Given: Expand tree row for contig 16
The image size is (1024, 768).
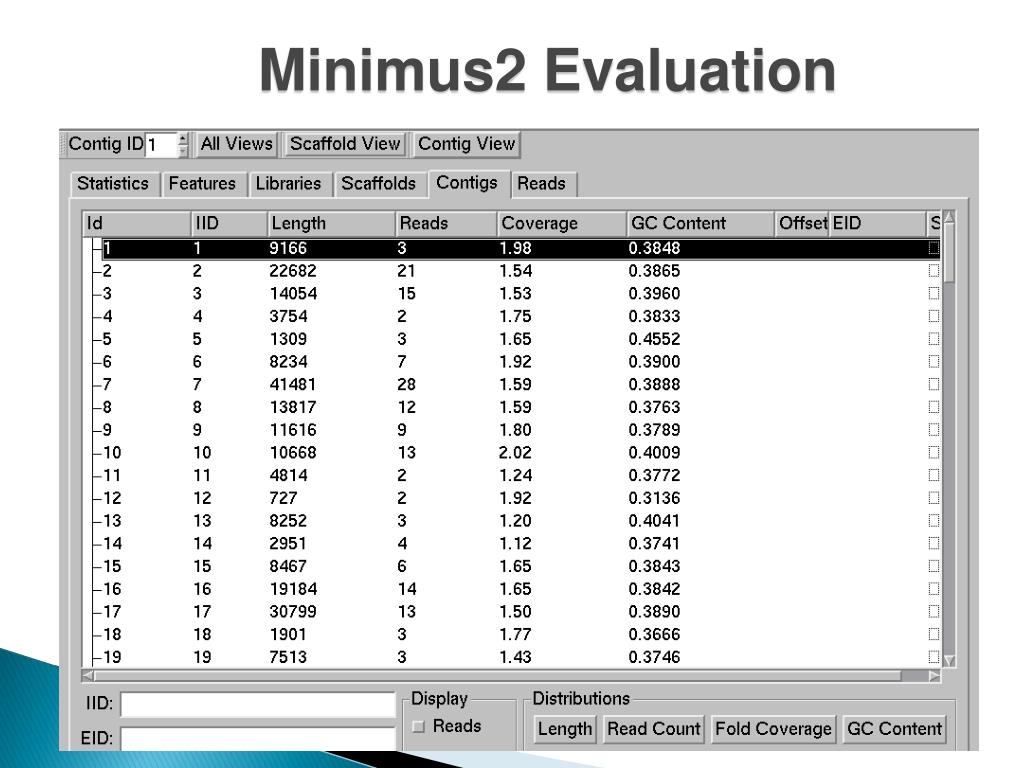Looking at the screenshot, I should pos(96,589).
